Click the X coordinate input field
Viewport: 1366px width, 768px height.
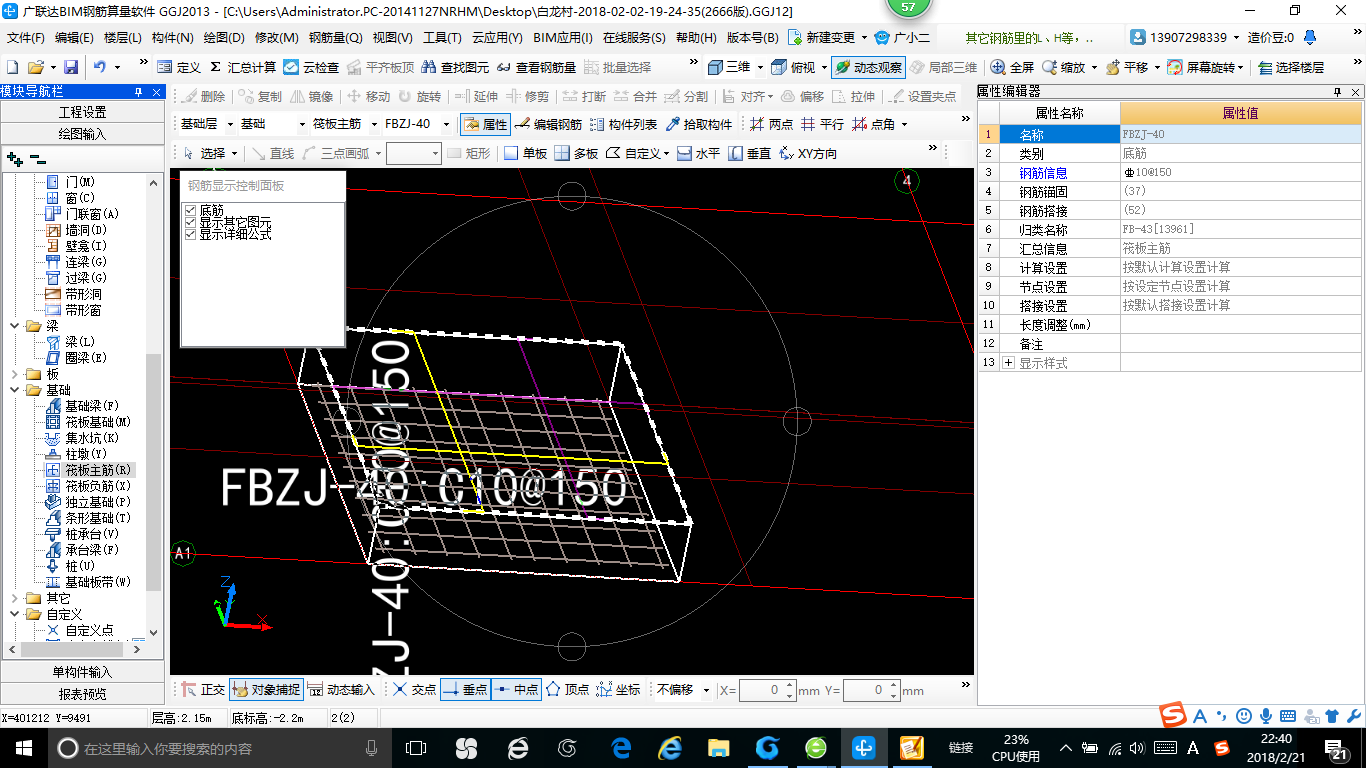(762, 690)
